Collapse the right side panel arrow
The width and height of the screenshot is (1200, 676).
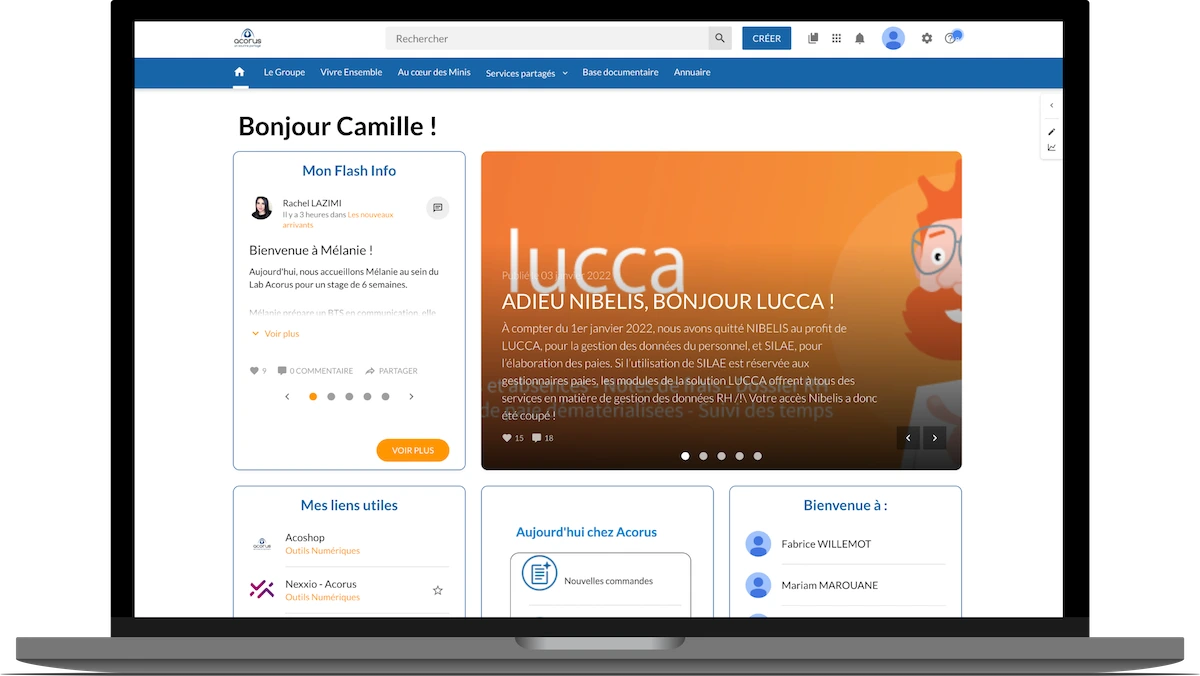[1051, 105]
